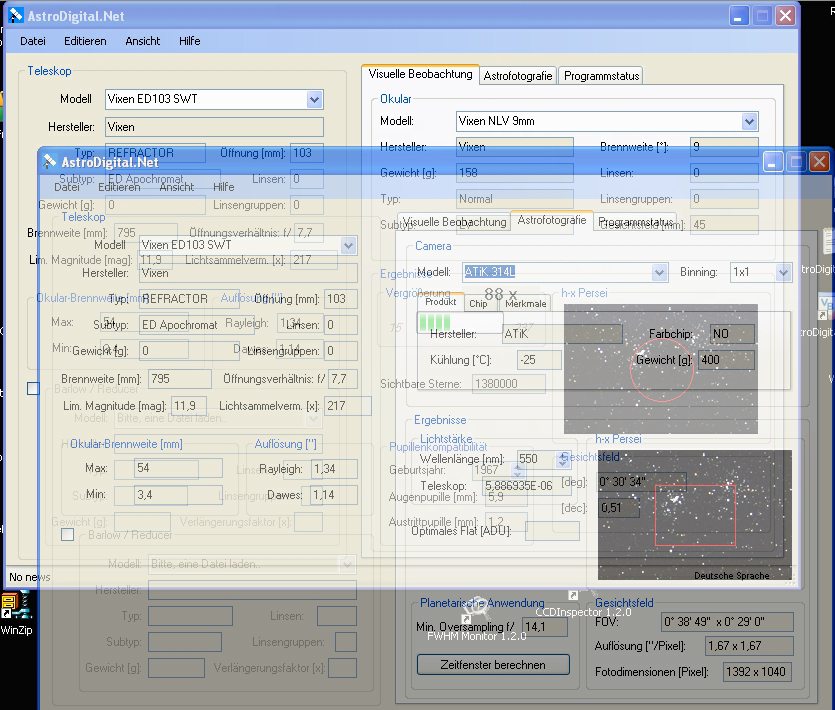Viewport: 835px width, 710px height.
Task: Close the back AstroDigital.Net window
Action: (785, 16)
